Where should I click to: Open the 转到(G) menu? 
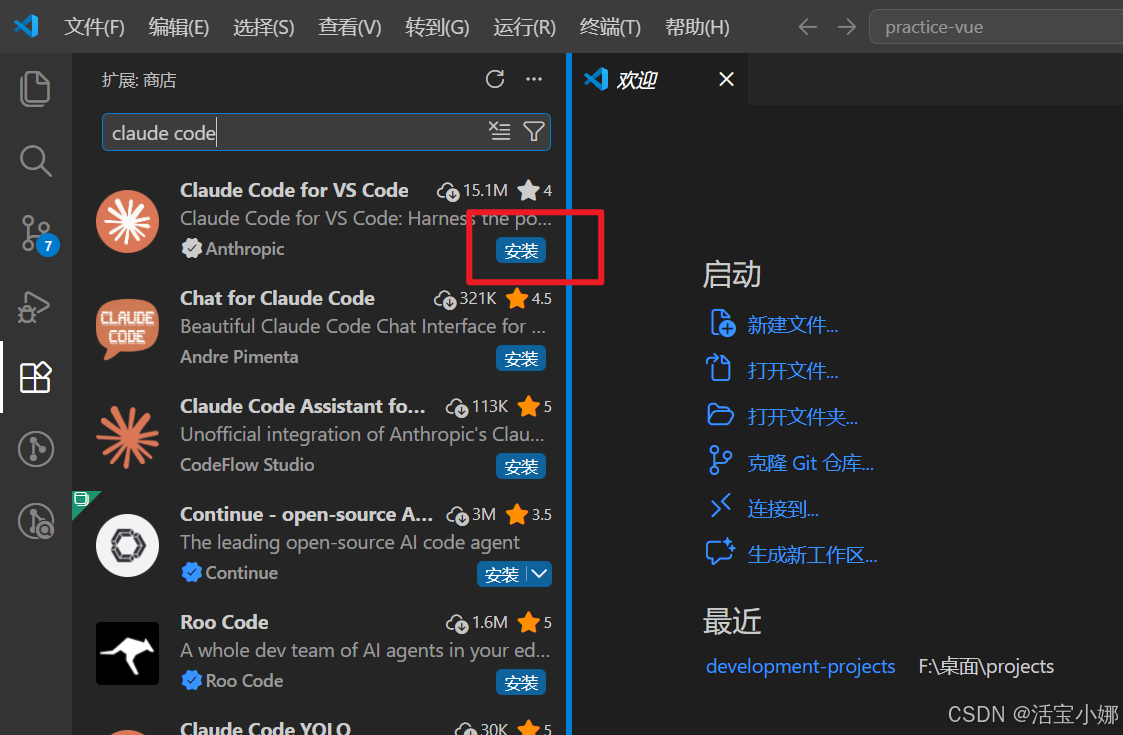click(x=437, y=27)
